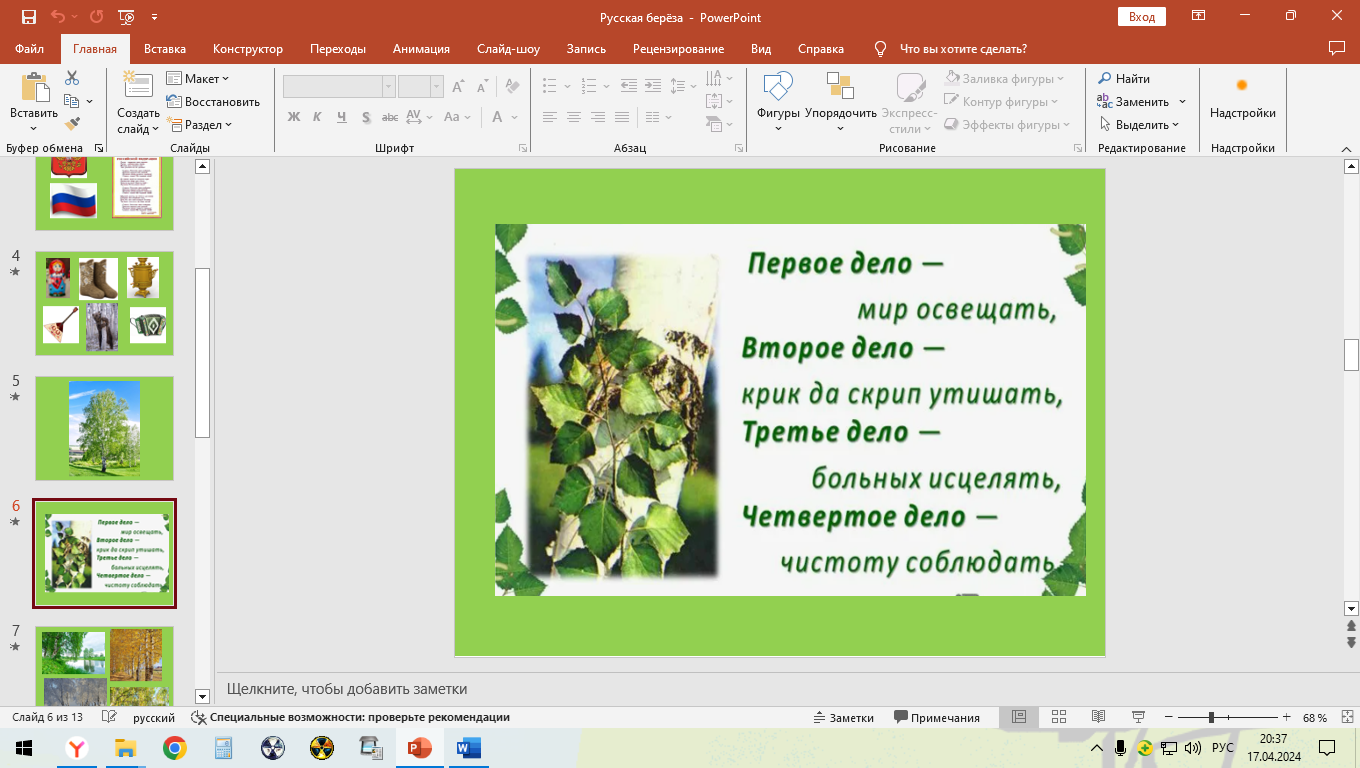Click the Format Painter brush icon
The image size is (1360, 768).
[x=72, y=124]
